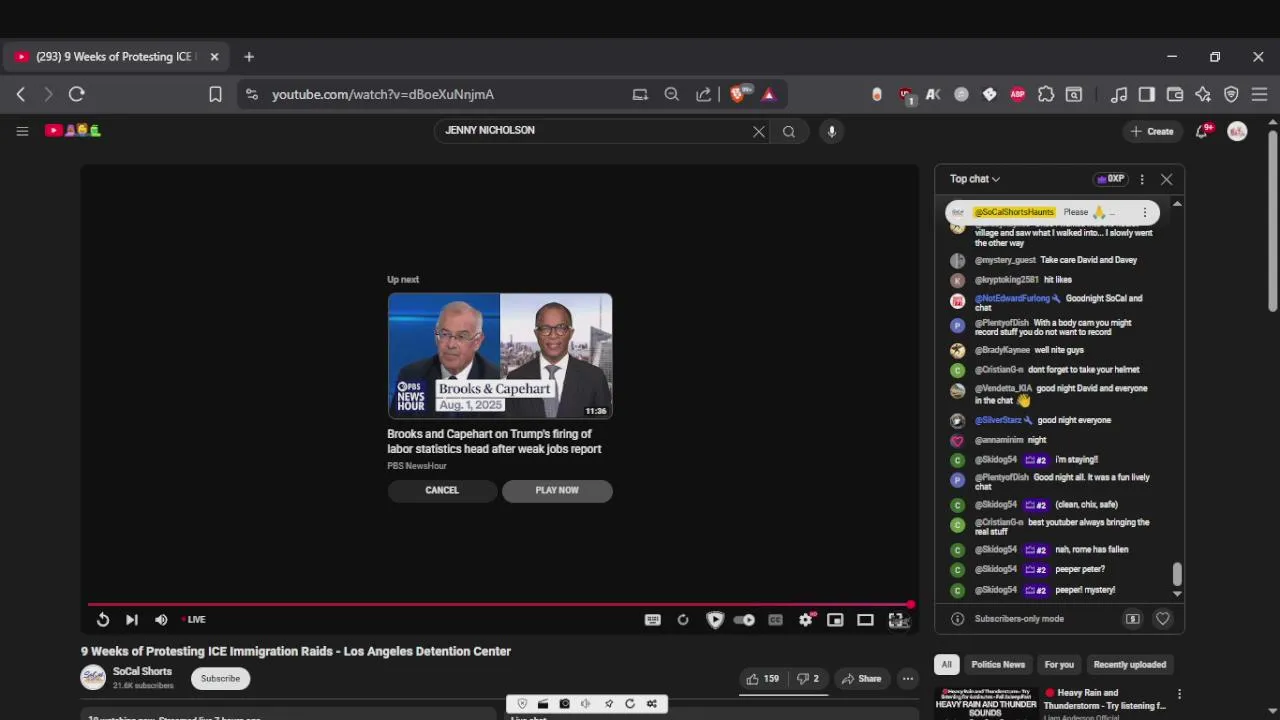
Task: Open extensions puzzle-piece menu
Action: [1046, 94]
